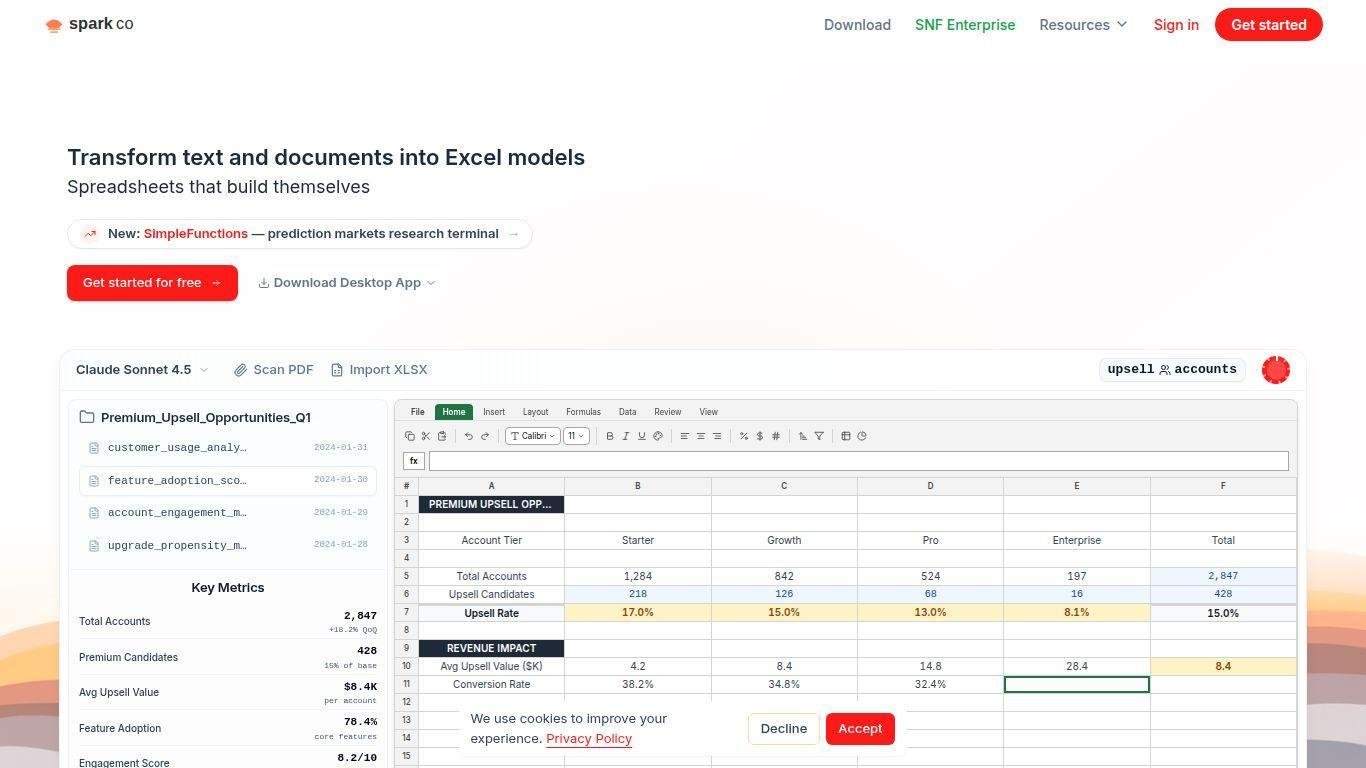The width and height of the screenshot is (1366, 768).
Task: Click the scissors cut icon
Action: click(425, 436)
